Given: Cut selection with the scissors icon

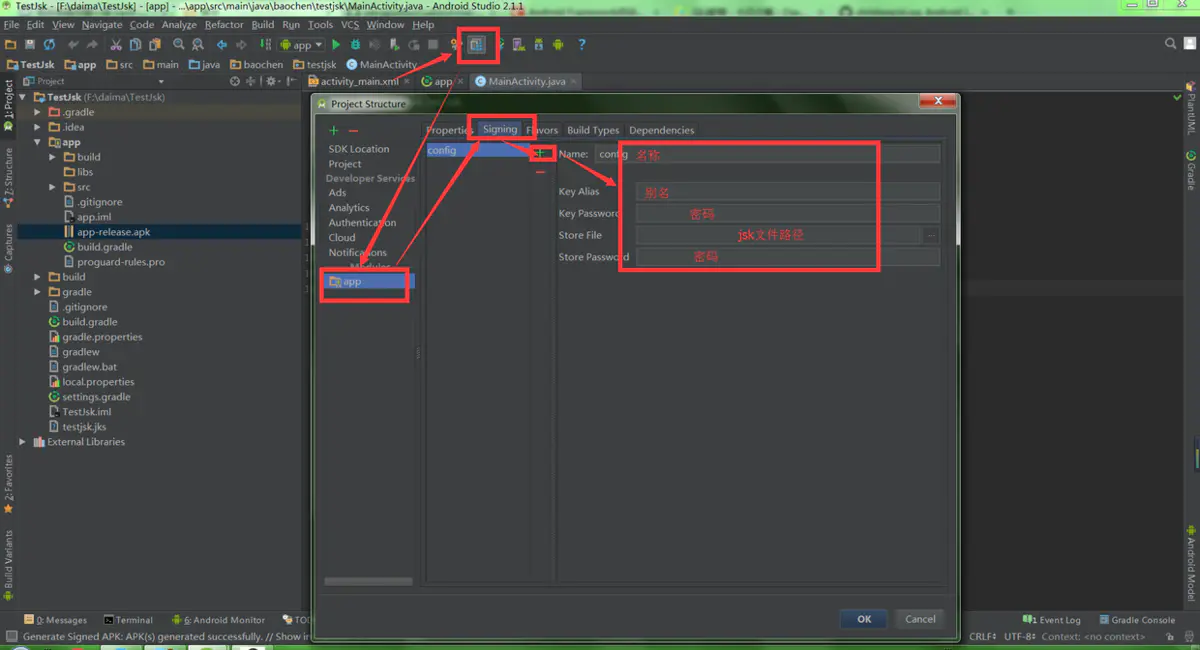Looking at the screenshot, I should 116,45.
